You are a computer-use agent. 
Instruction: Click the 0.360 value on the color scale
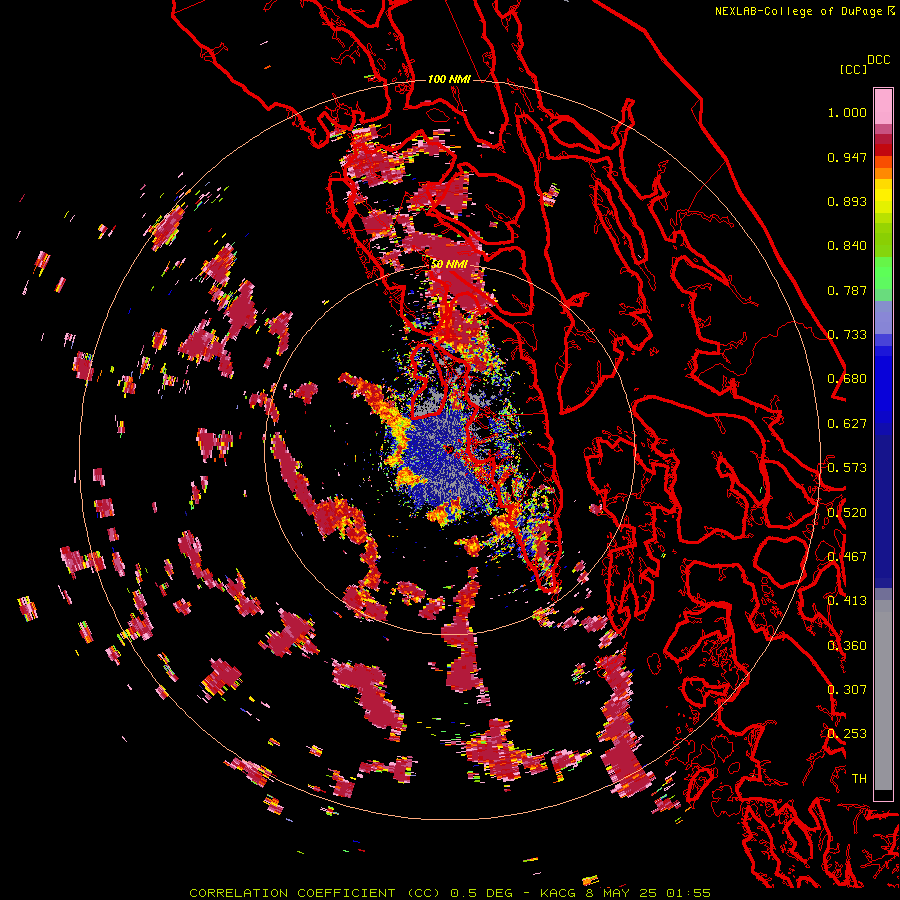pyautogui.click(x=847, y=646)
